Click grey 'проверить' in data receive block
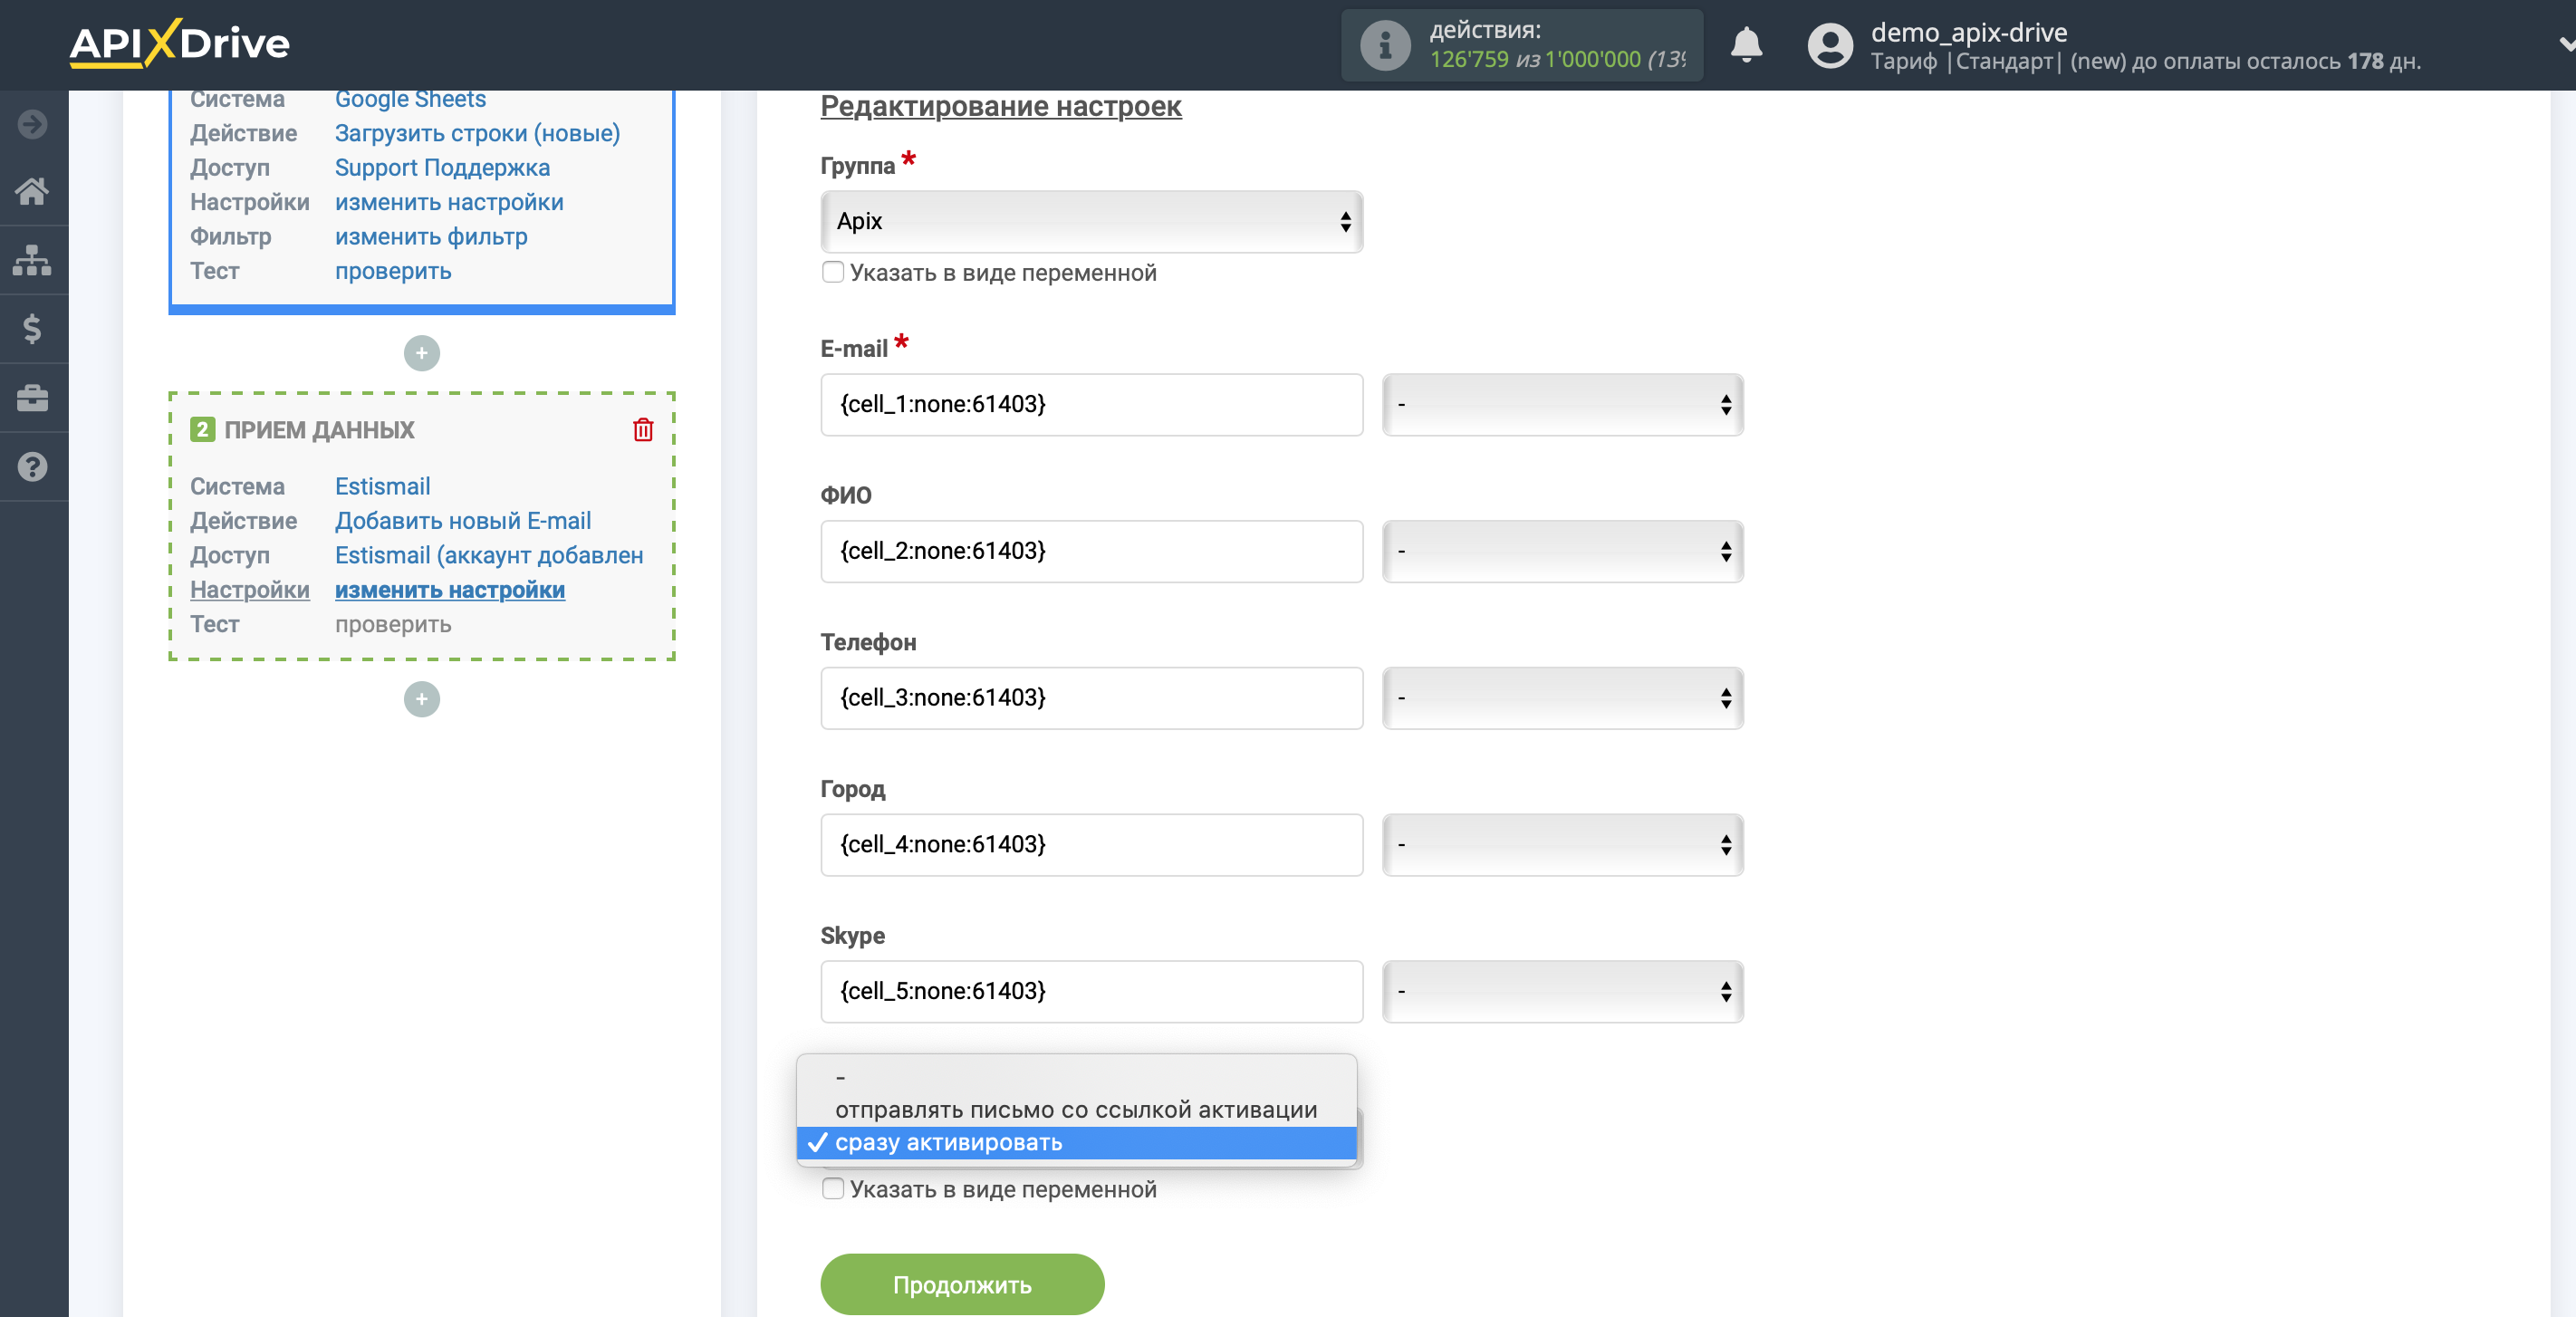 tap(393, 624)
